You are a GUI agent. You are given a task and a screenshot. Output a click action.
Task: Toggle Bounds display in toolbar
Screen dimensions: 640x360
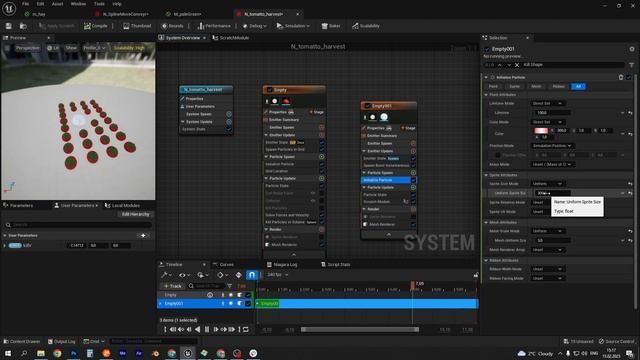pyautogui.click(x=172, y=26)
